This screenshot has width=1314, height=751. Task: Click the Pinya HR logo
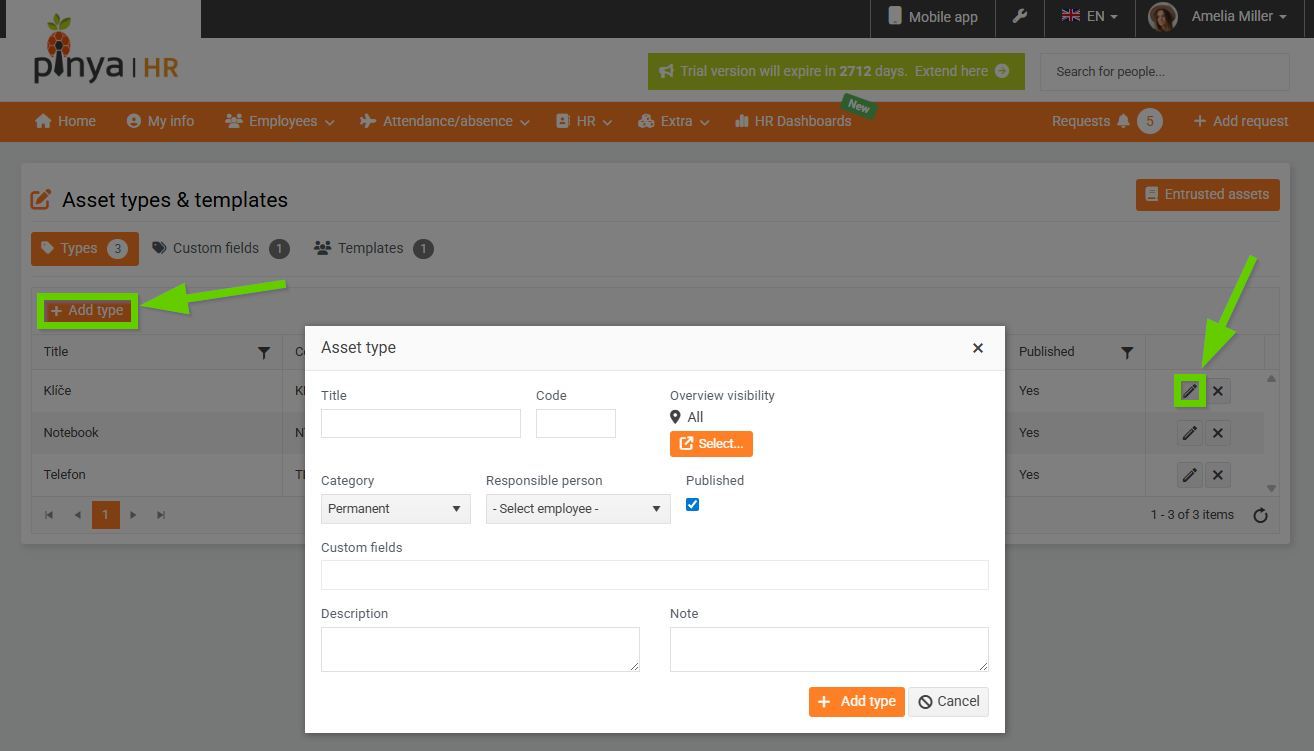point(106,50)
